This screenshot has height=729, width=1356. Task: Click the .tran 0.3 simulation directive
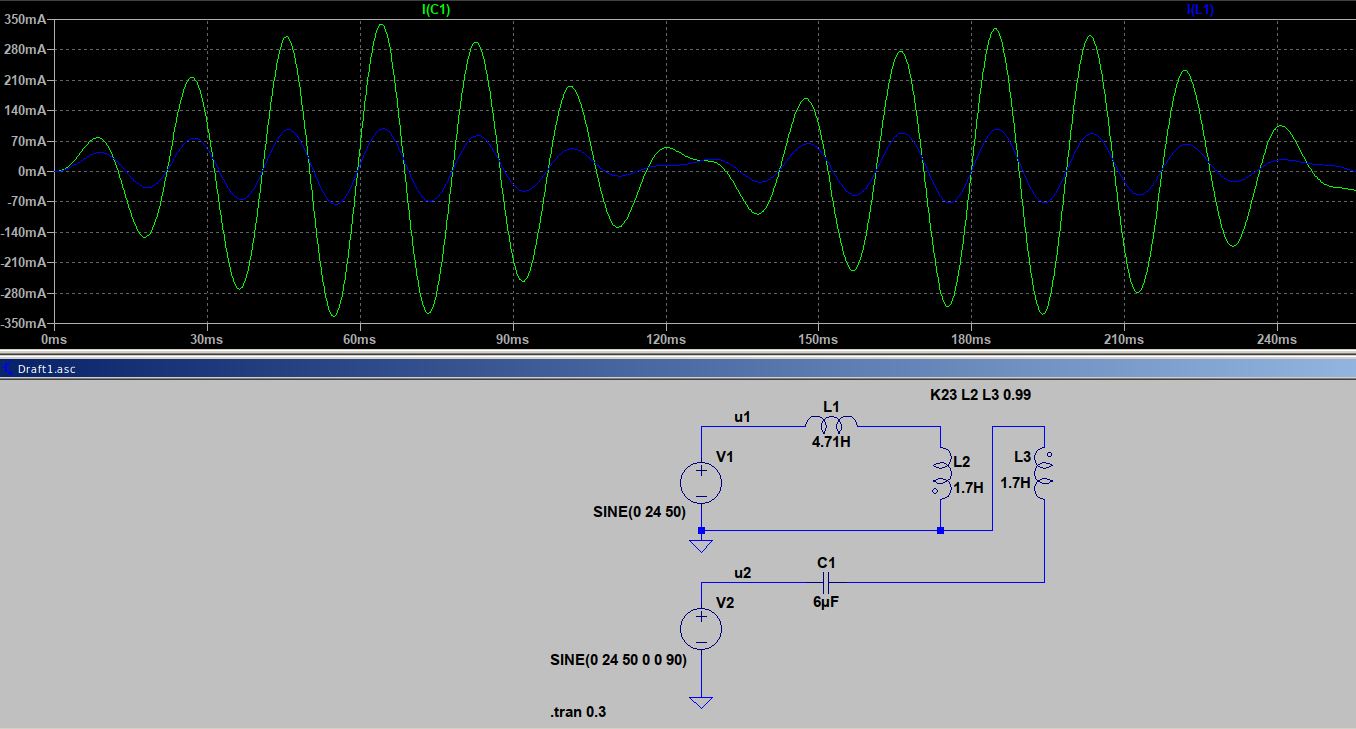click(x=578, y=713)
